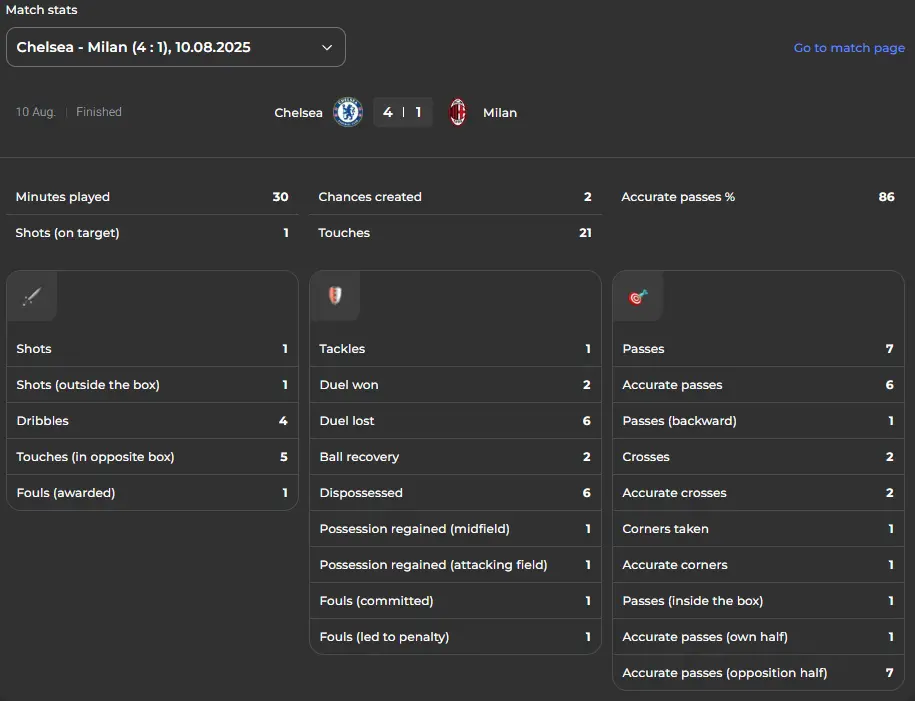Expand the match selector chevron arrow
This screenshot has height=701, width=915.
pyautogui.click(x=327, y=47)
